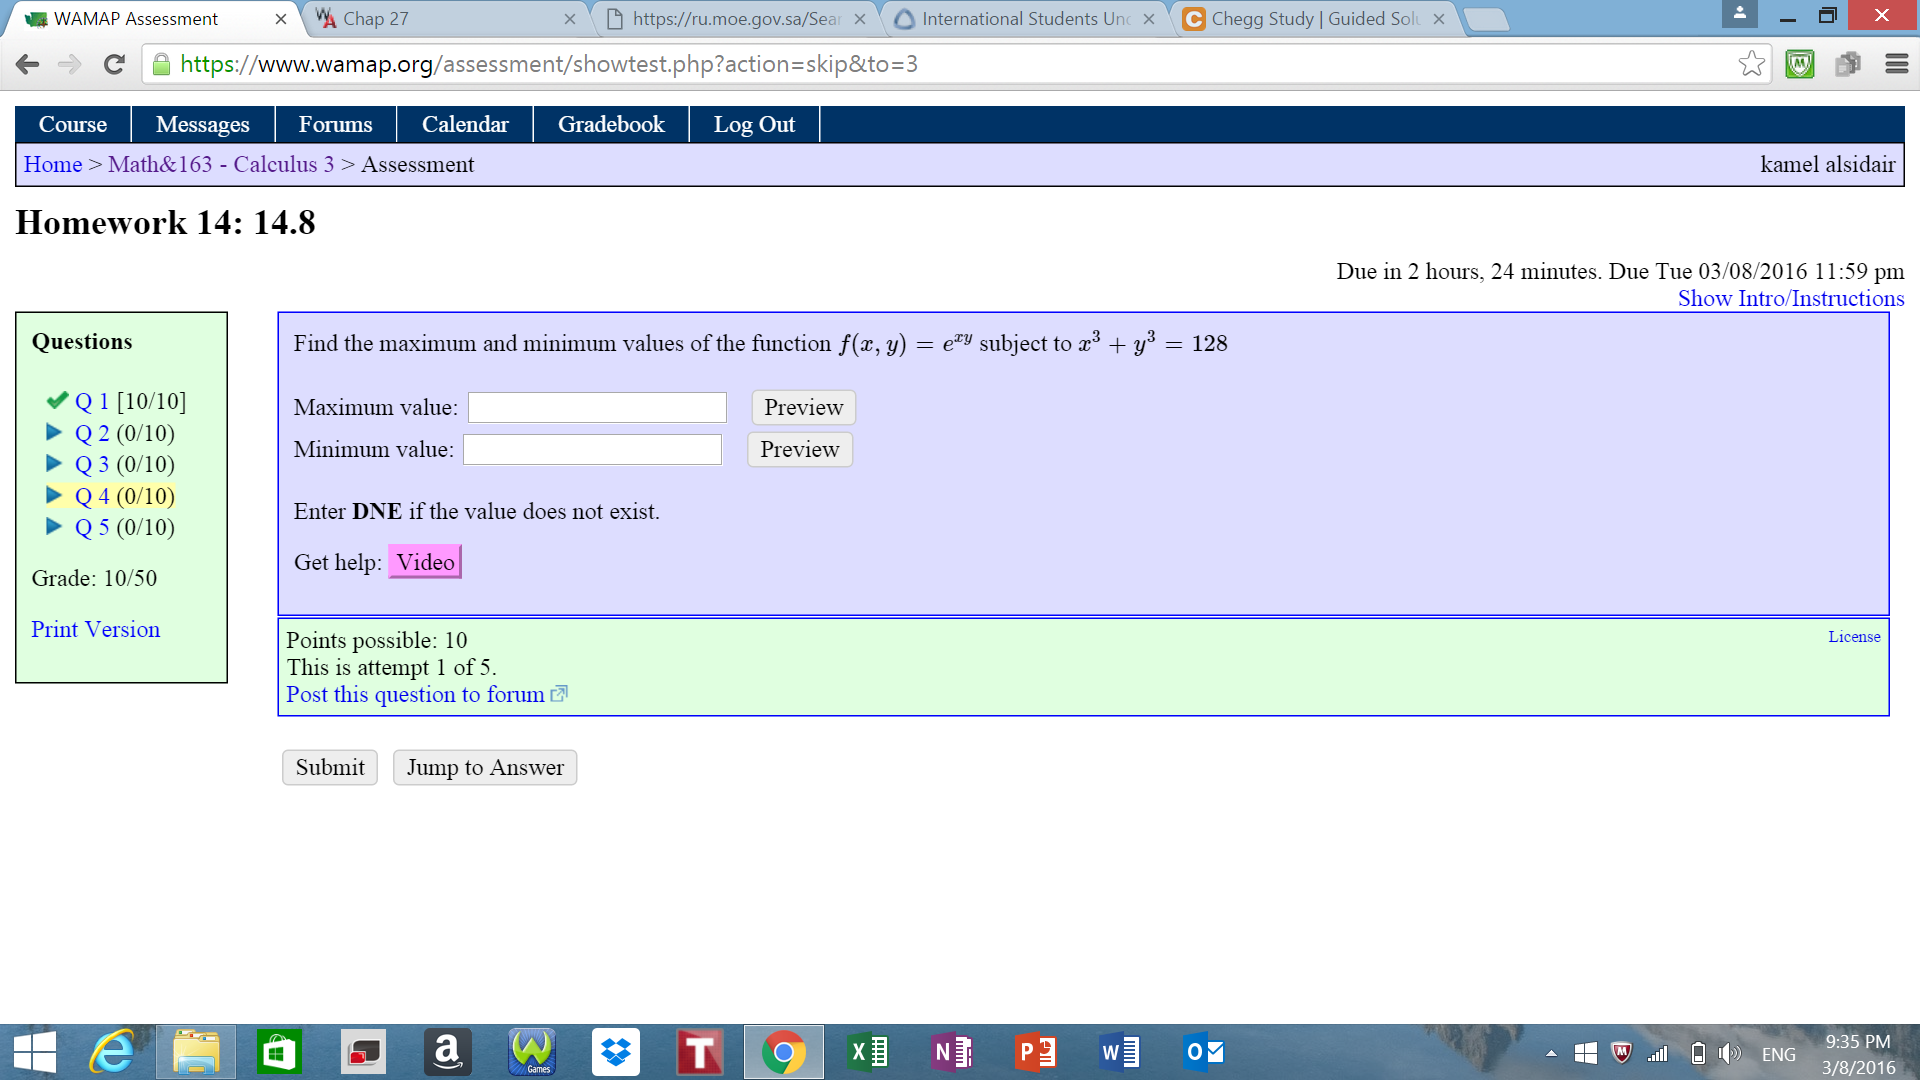1920x1080 pixels.
Task: Reload the current page
Action: point(113,64)
